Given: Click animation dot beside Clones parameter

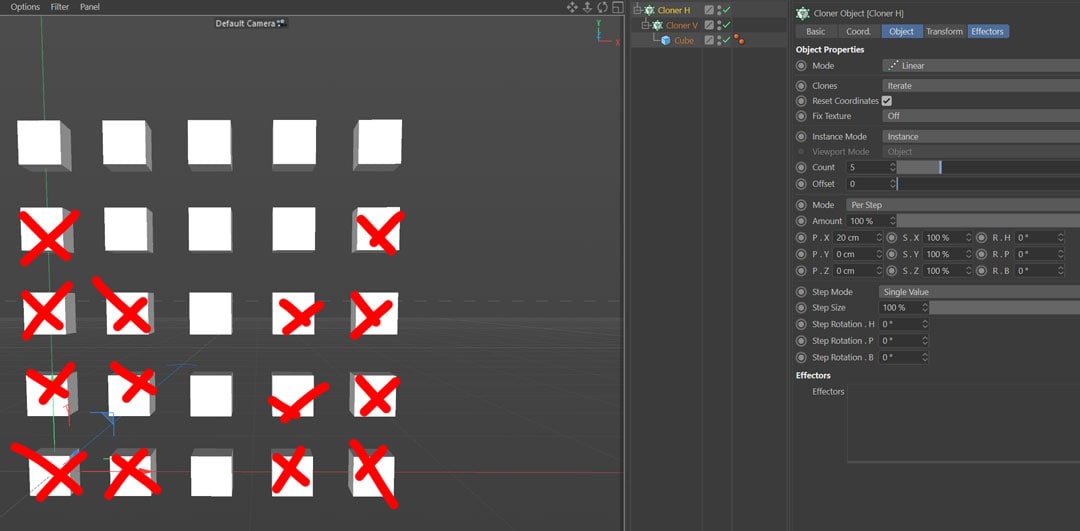Looking at the screenshot, I should coord(800,86).
